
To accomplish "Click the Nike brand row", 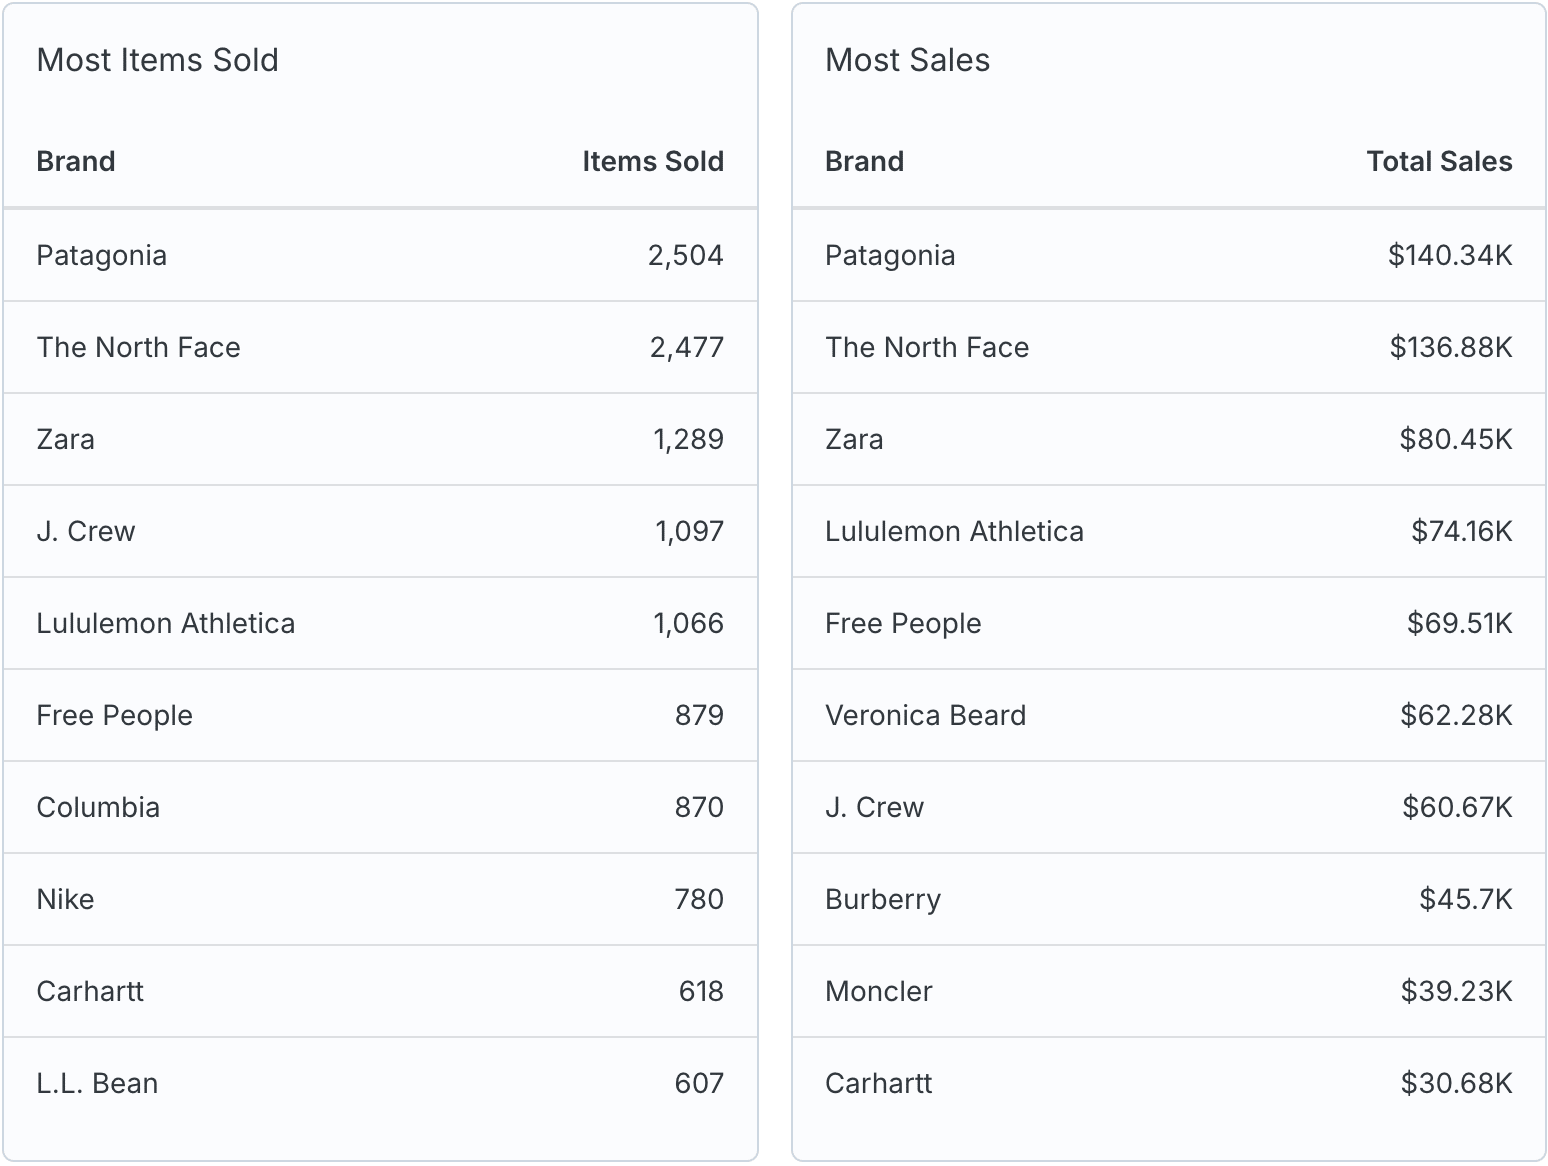I will (380, 899).
